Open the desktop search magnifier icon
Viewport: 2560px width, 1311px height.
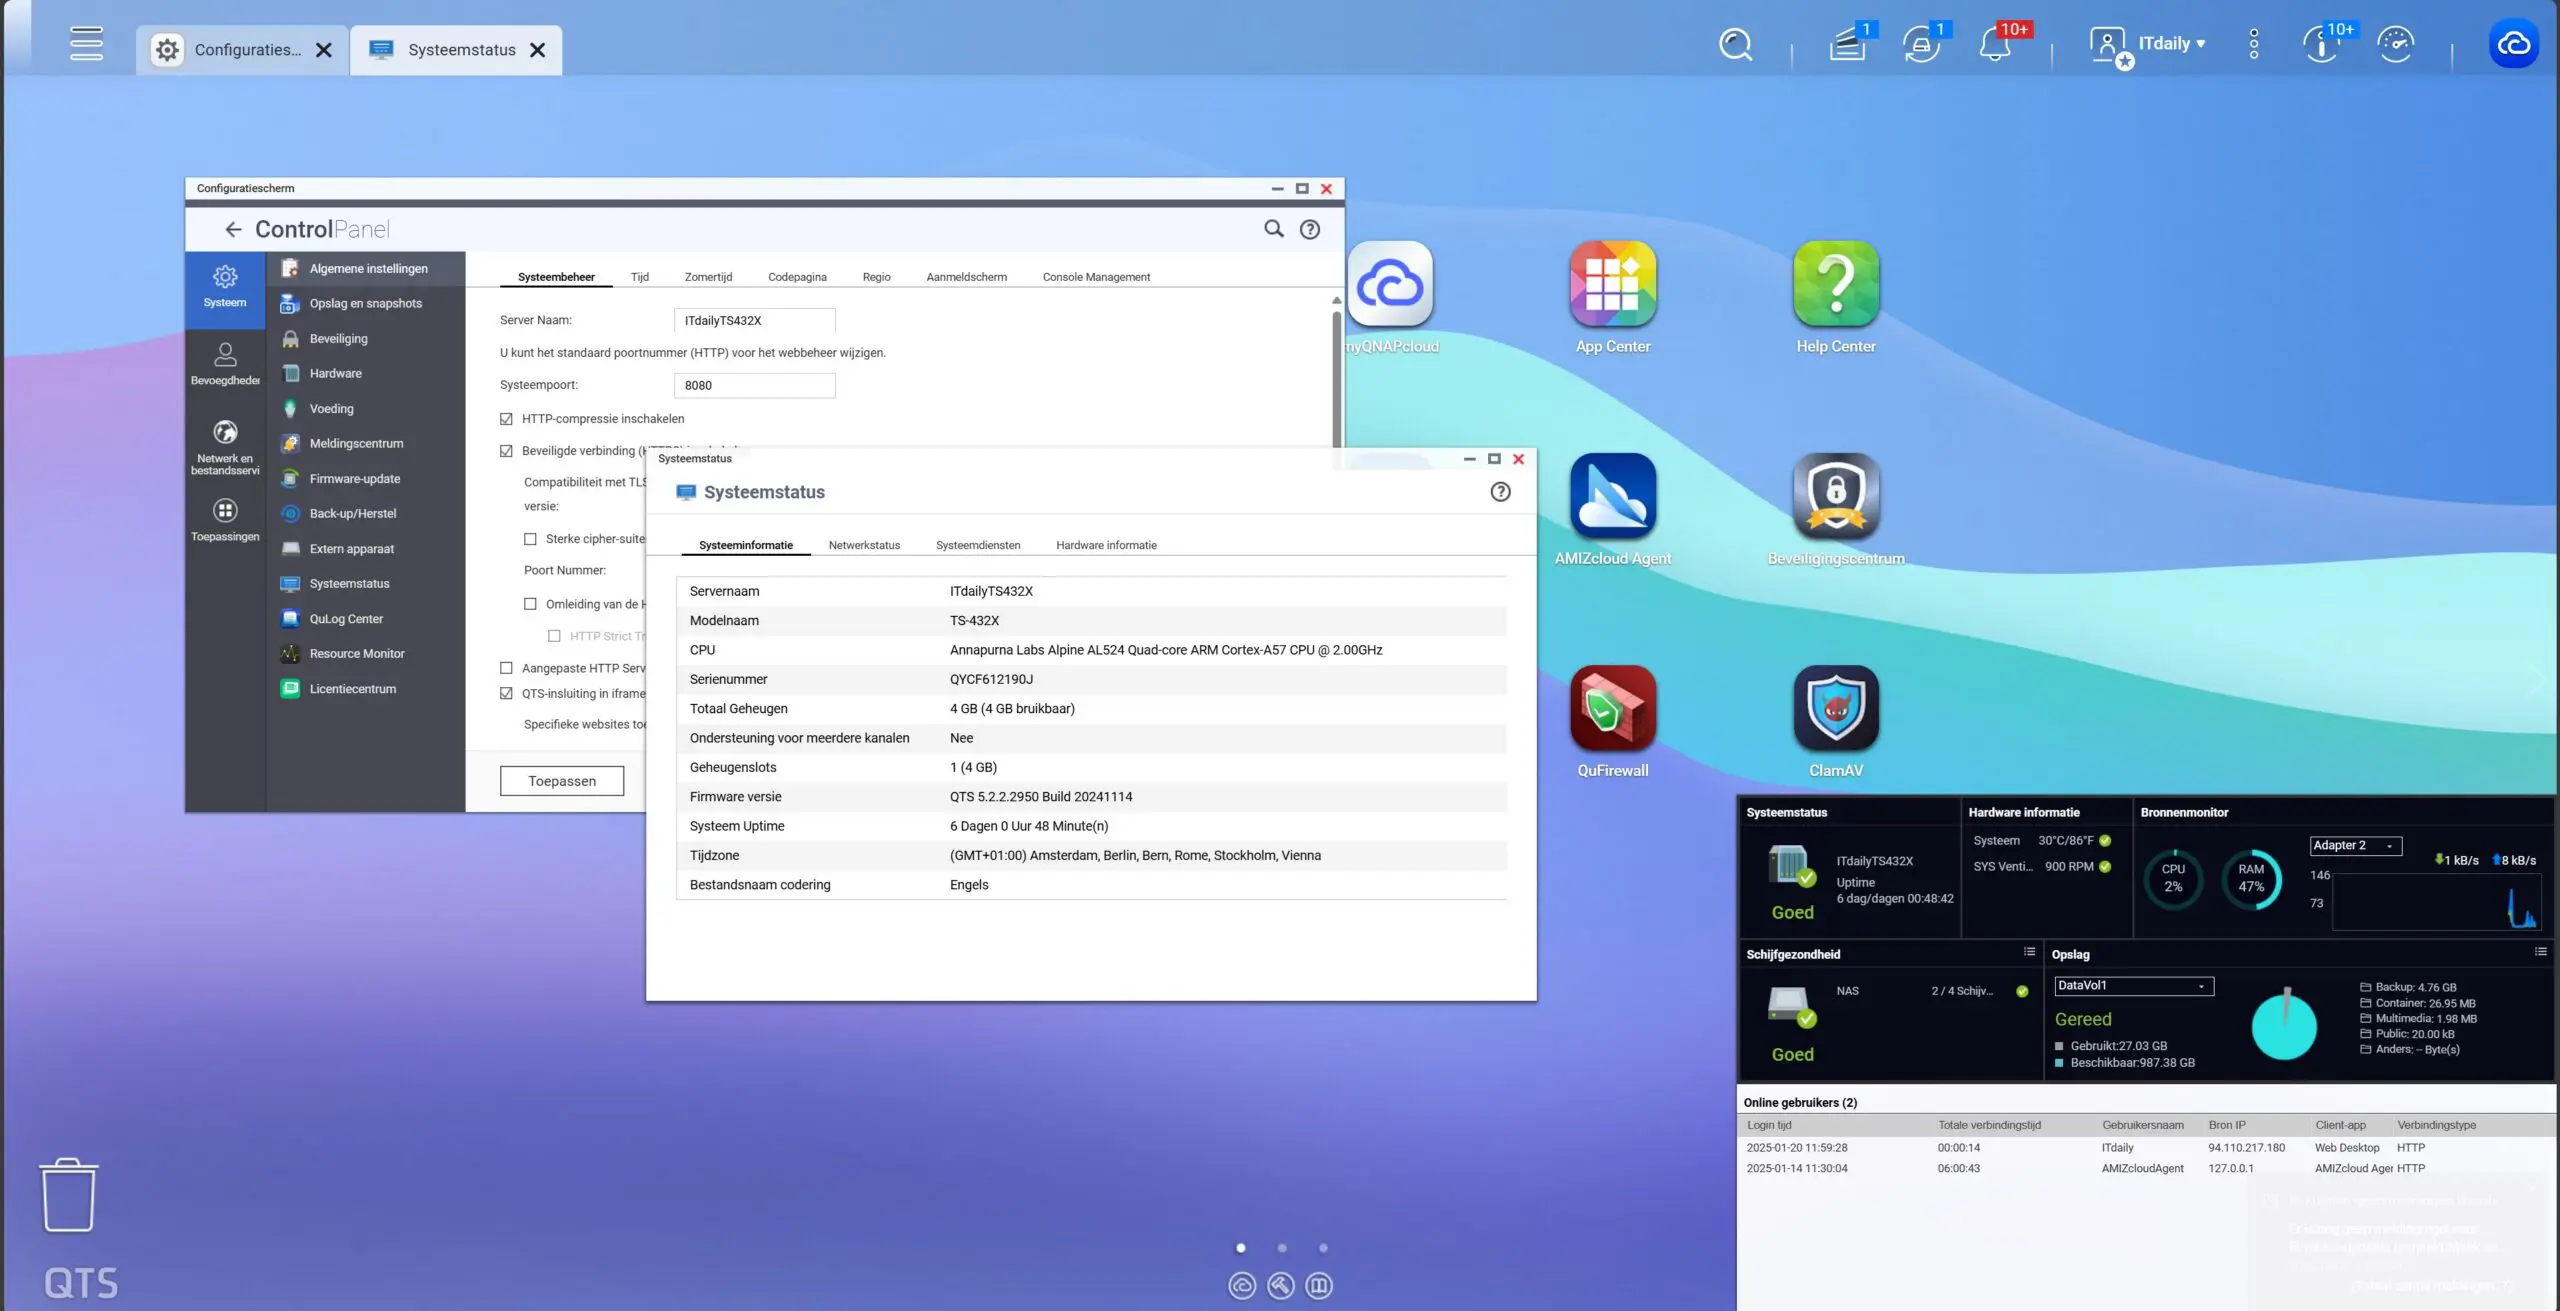[x=1735, y=45]
